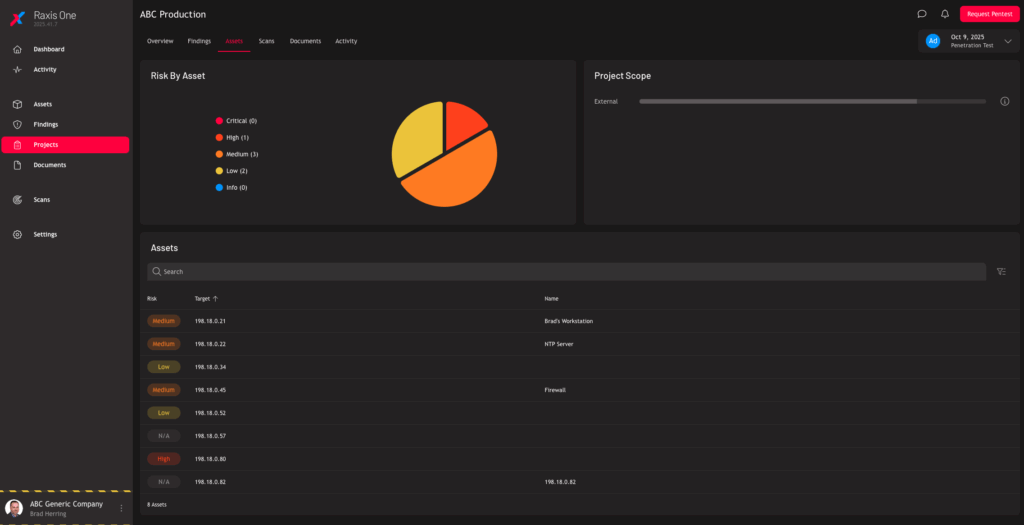Sort the table by Target column
This screenshot has width=1024, height=525.
(x=206, y=298)
